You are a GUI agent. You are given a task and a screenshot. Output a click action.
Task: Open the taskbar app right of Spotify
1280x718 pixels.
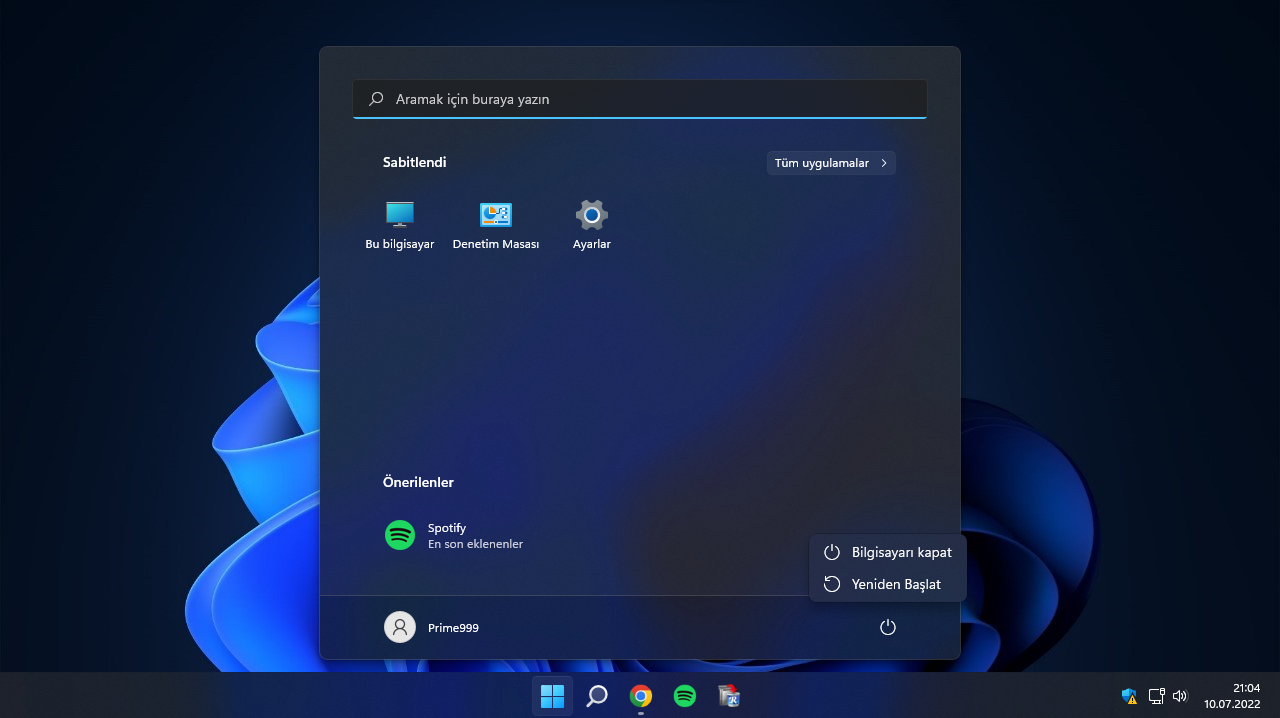(x=729, y=696)
